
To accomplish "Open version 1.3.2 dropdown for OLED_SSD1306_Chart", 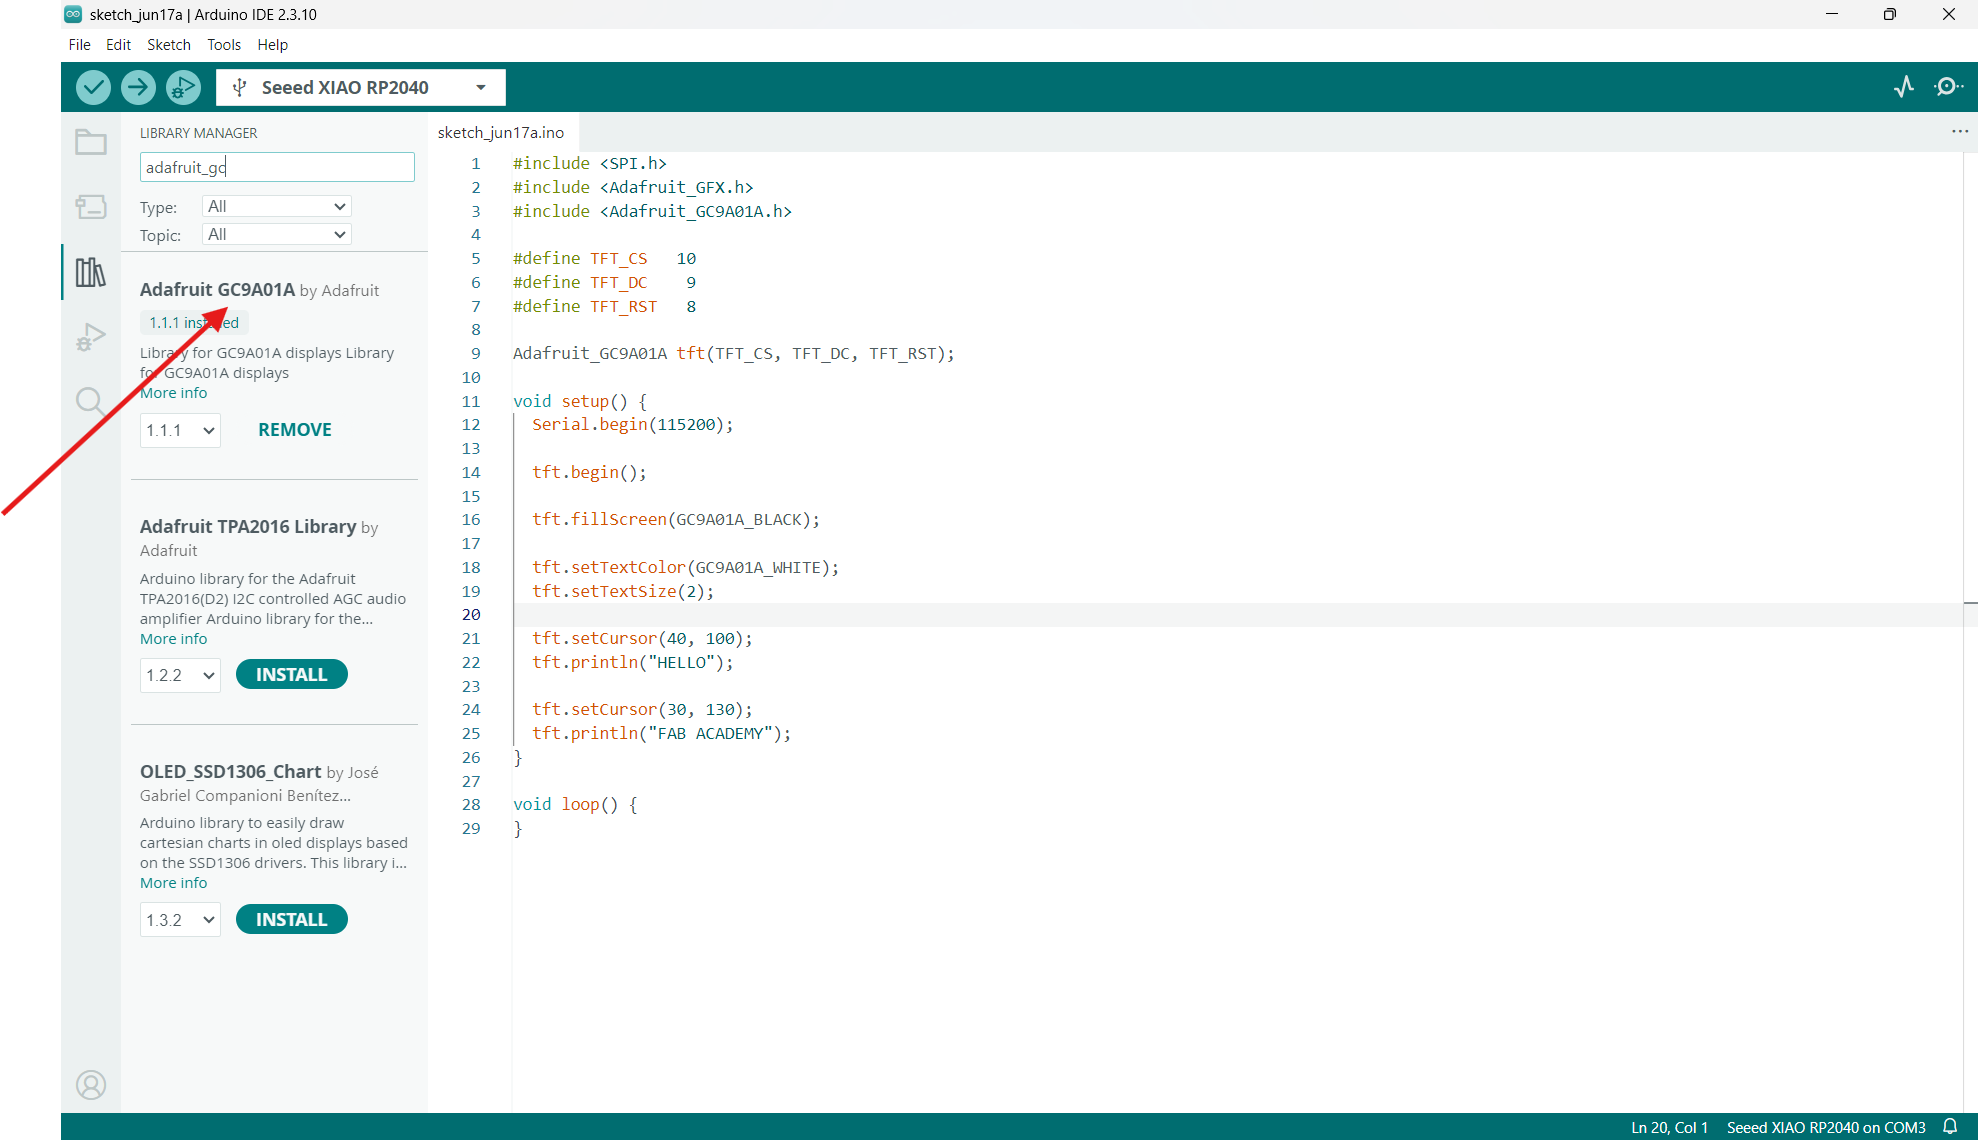I will (x=180, y=920).
